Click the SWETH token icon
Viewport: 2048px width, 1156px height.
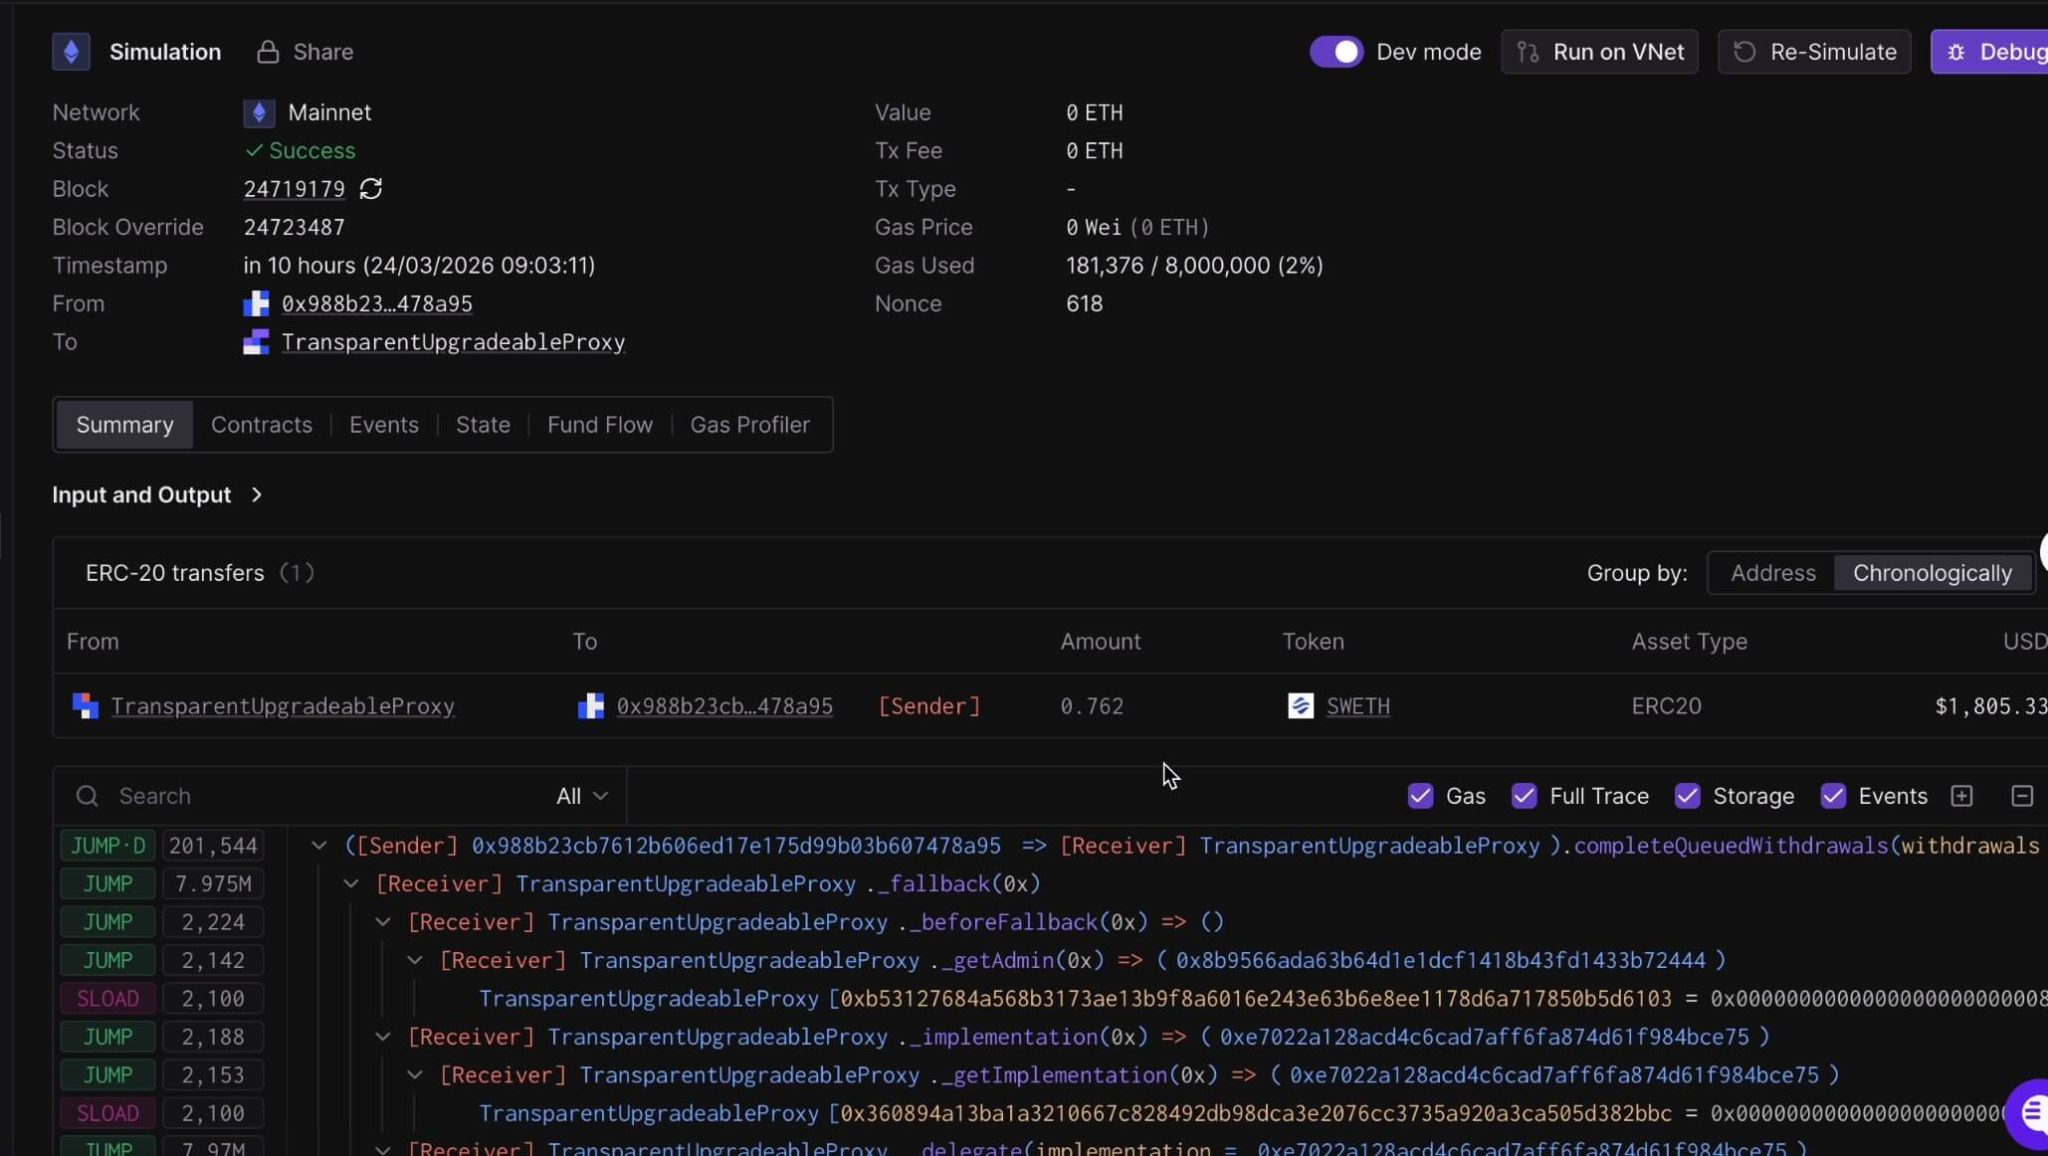(1300, 706)
